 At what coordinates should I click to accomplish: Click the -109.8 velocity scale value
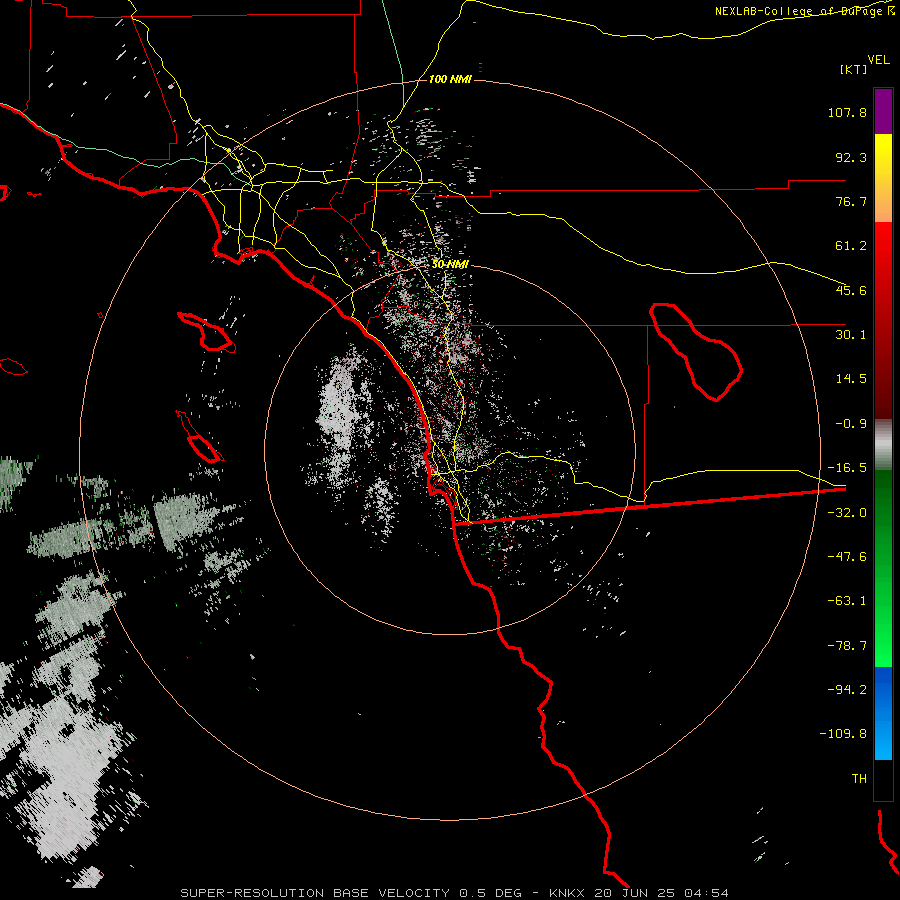coord(843,734)
